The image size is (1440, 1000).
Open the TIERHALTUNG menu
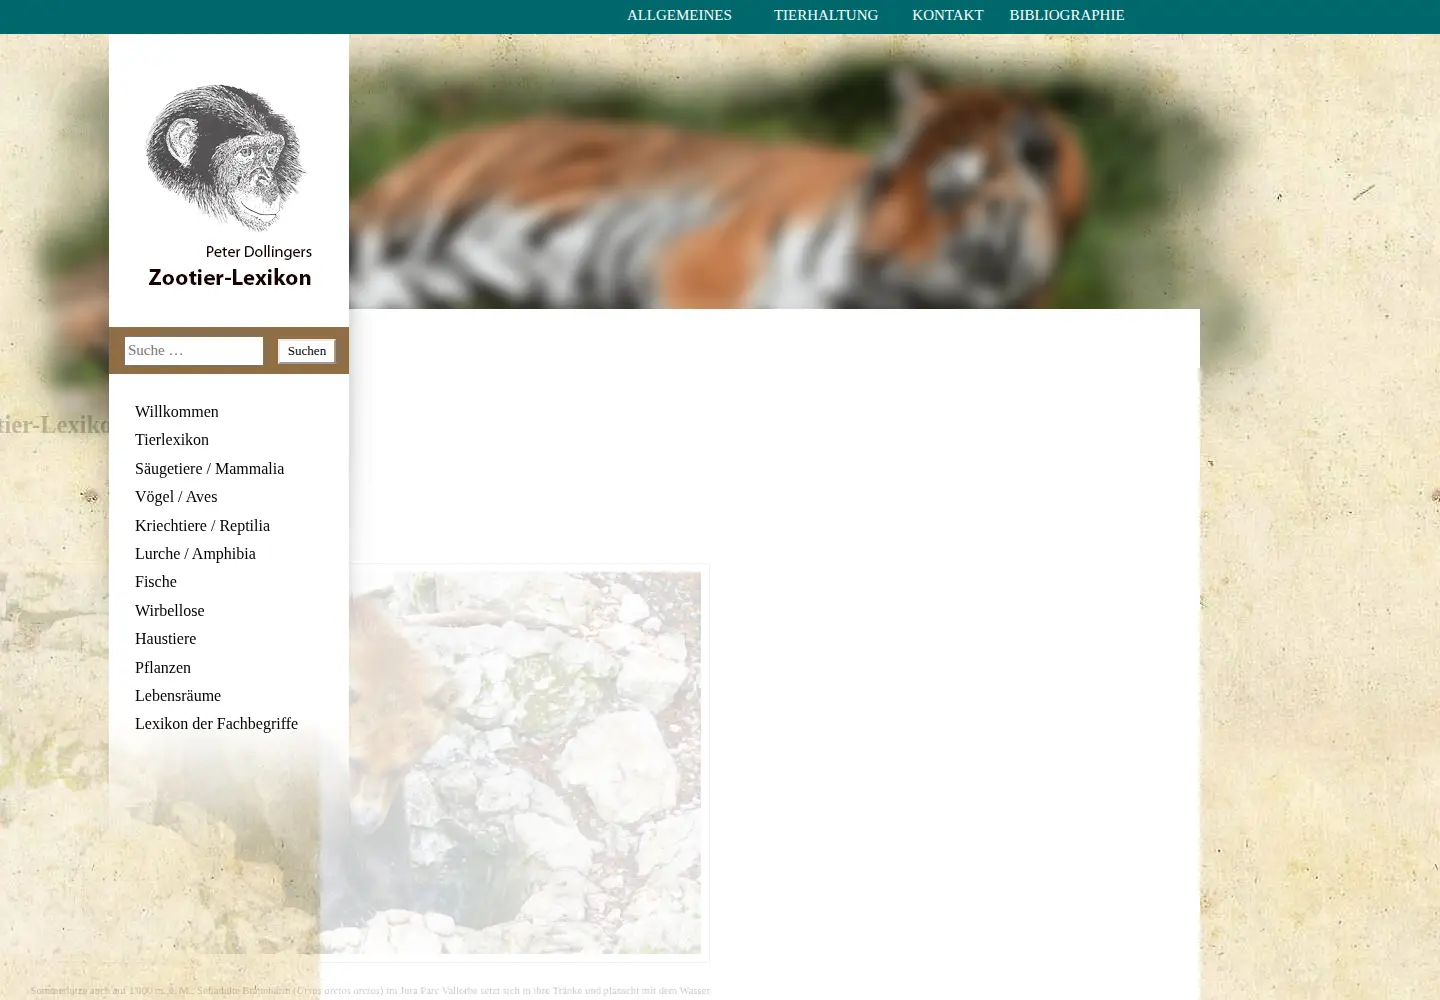[x=825, y=15]
